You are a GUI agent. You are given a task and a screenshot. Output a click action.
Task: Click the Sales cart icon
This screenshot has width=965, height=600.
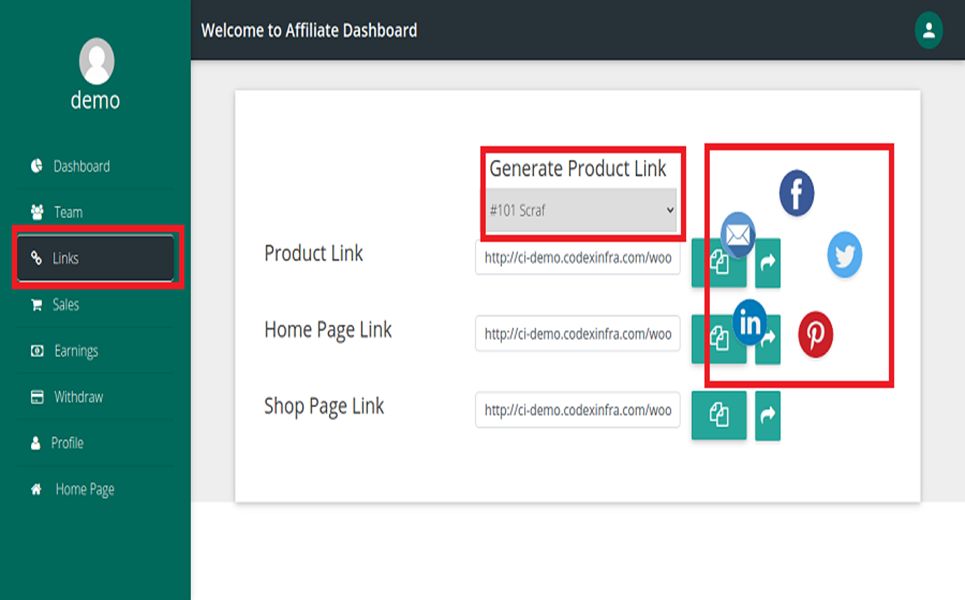36,305
